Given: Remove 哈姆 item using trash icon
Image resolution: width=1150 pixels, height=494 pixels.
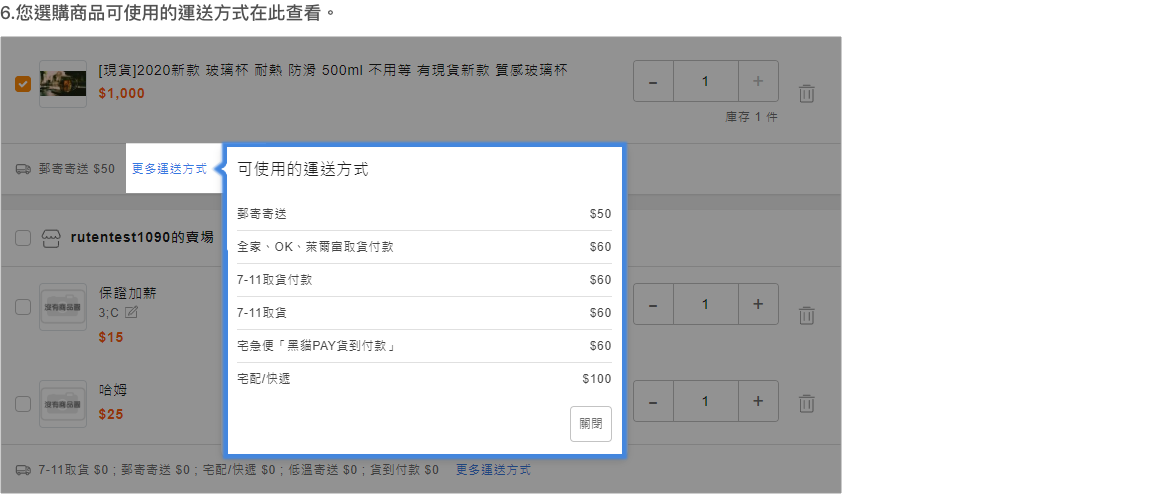Looking at the screenshot, I should point(806,404).
